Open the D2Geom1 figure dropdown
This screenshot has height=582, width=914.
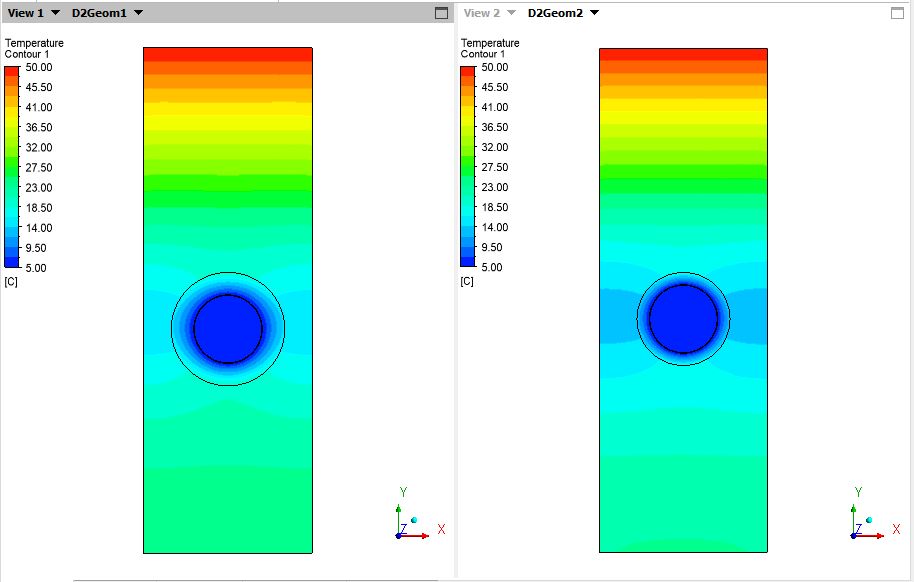pos(137,12)
